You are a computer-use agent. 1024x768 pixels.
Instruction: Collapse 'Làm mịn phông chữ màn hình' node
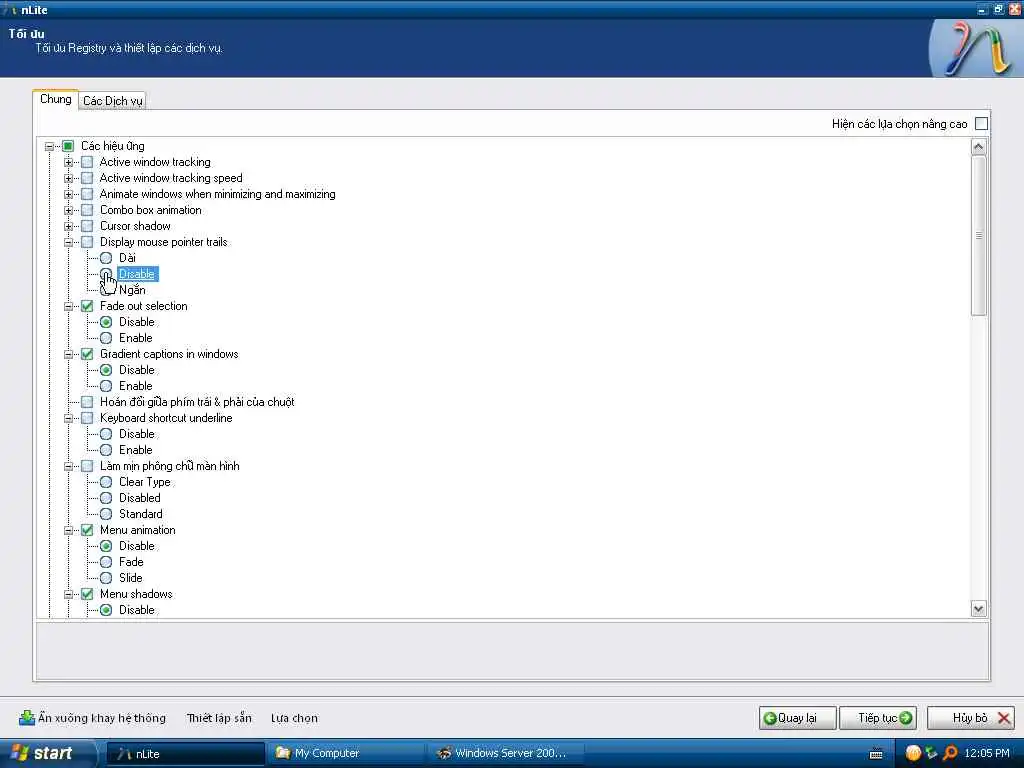(68, 466)
